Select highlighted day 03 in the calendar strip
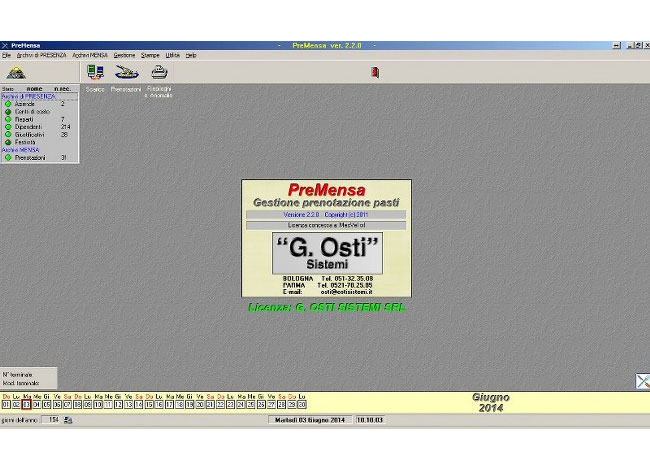The image size is (650, 470). tap(27, 405)
